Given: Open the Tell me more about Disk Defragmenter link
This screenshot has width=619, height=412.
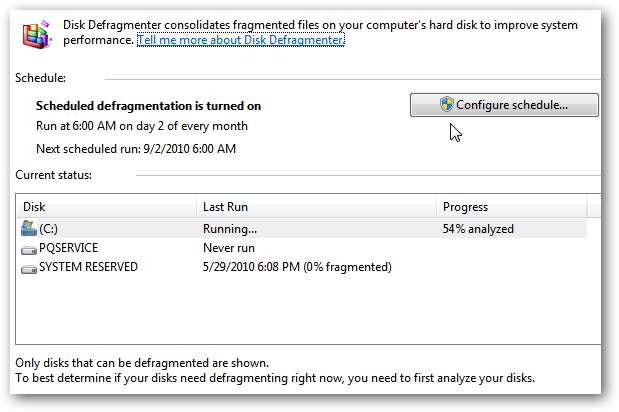Looking at the screenshot, I should click(x=240, y=39).
